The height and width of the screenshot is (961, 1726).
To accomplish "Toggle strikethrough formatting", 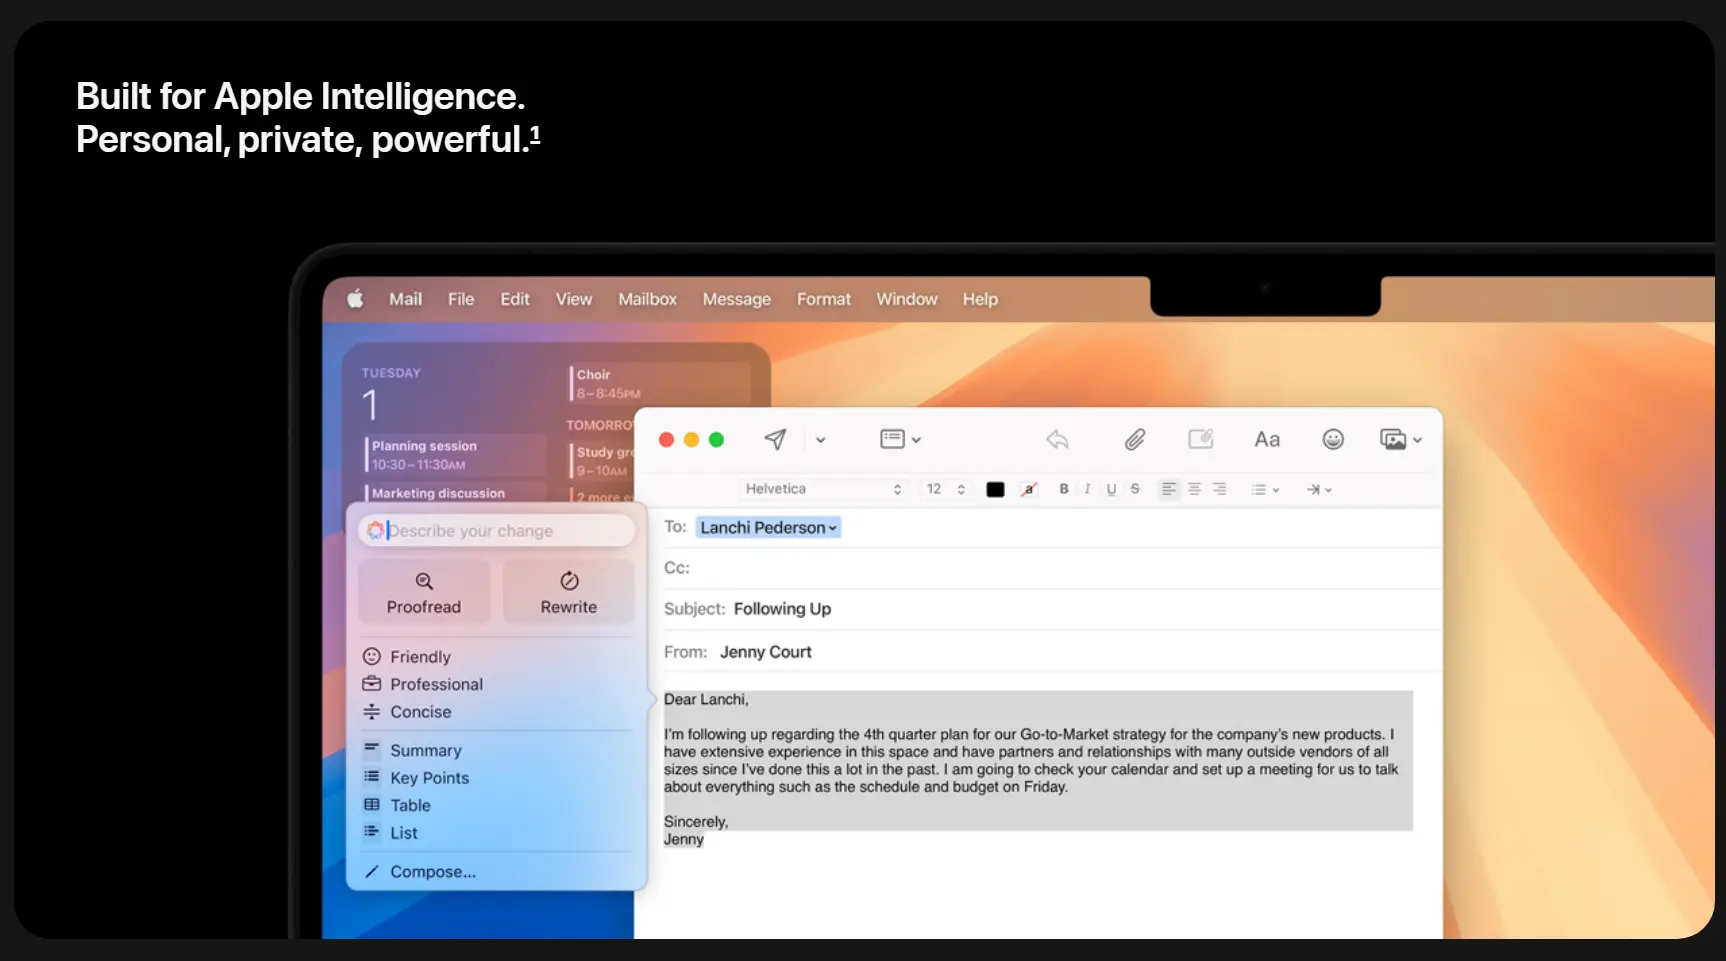I will coord(1135,489).
